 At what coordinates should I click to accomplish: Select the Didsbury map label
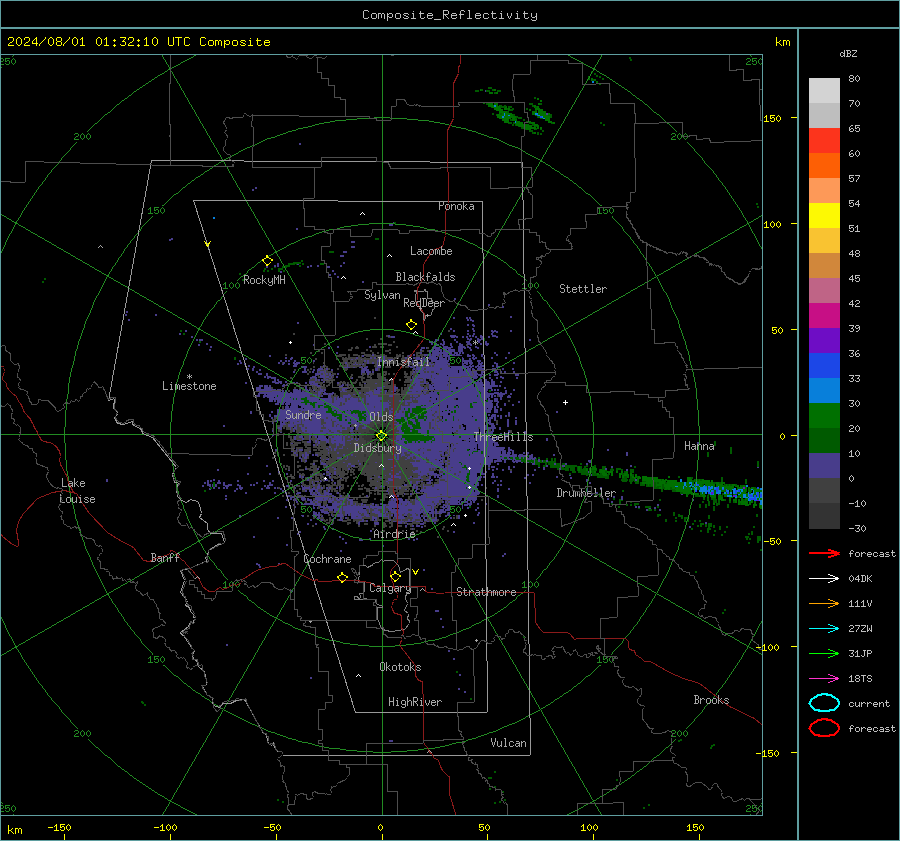point(377,448)
